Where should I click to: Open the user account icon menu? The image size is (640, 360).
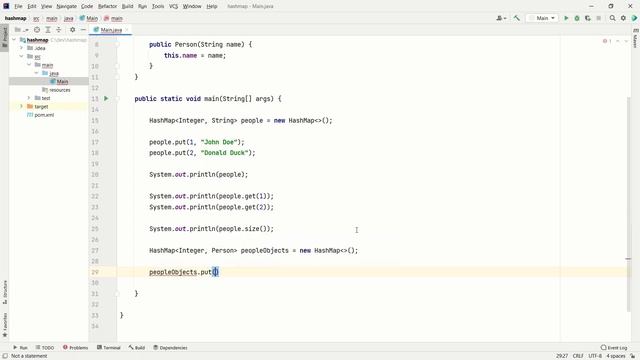pyautogui.click(x=501, y=18)
